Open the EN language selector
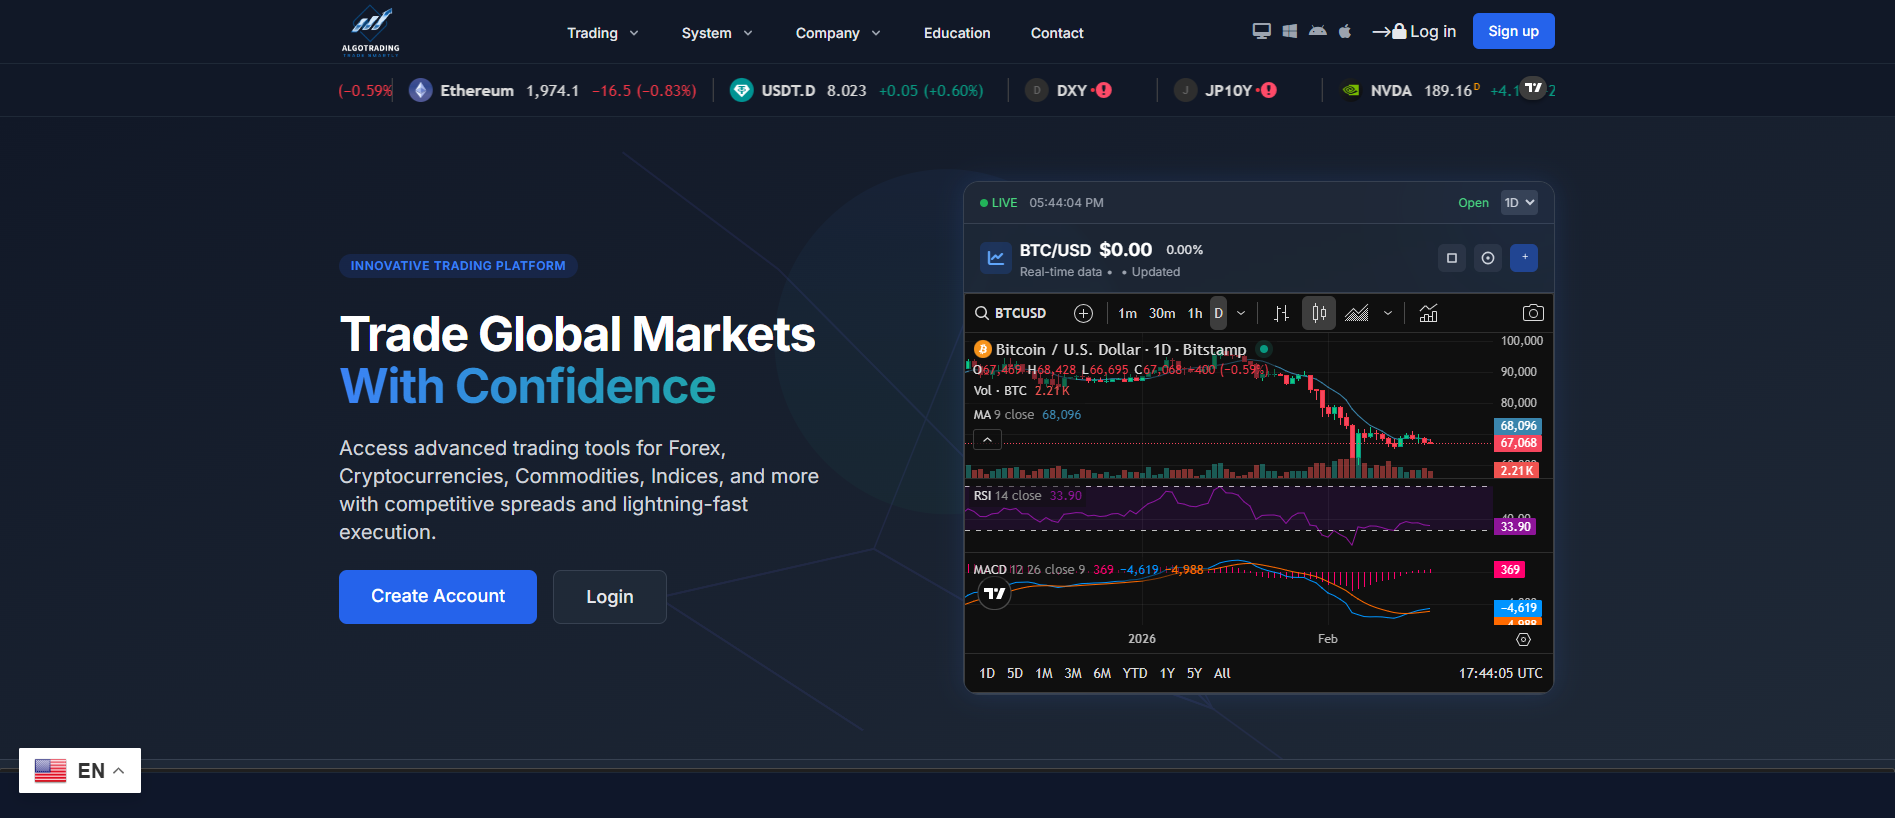The height and width of the screenshot is (818, 1895). (80, 771)
